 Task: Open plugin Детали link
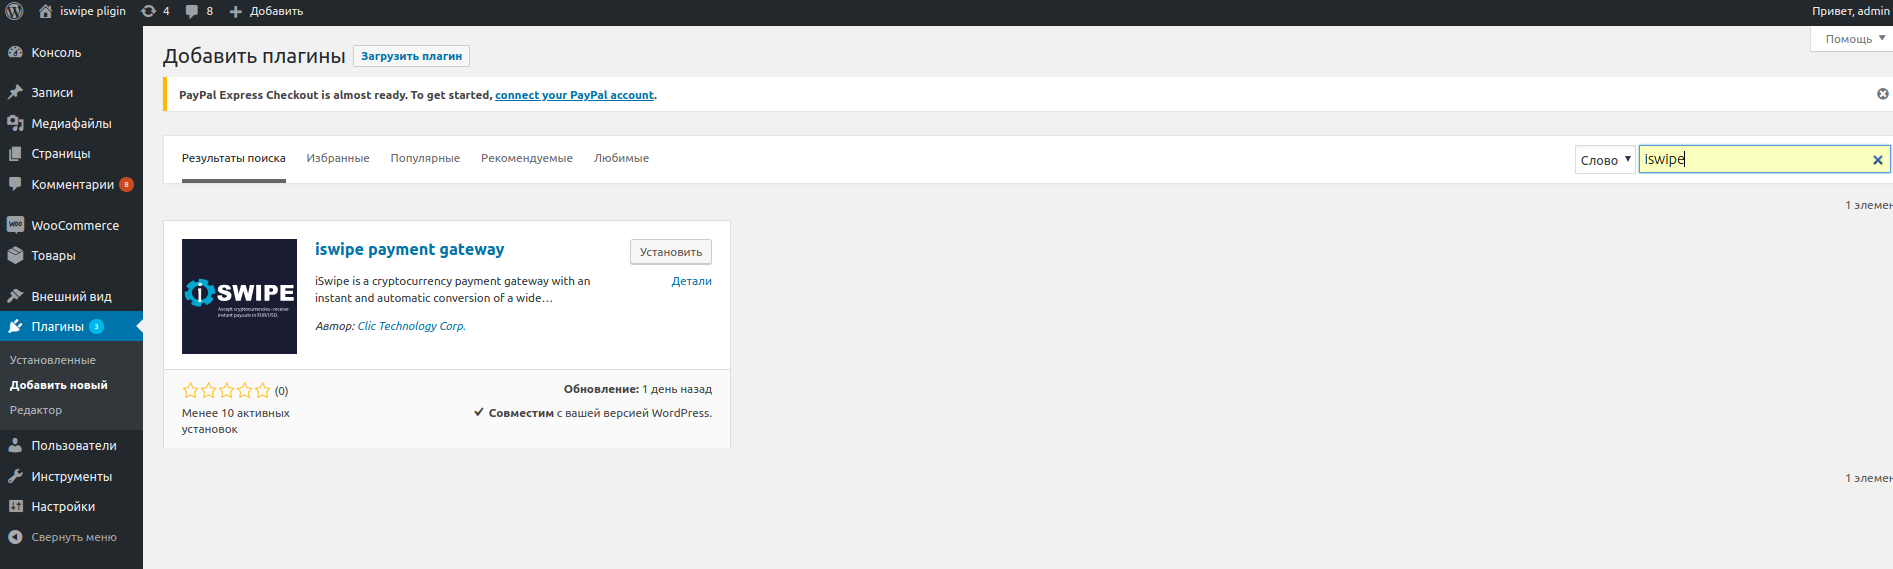[691, 281]
